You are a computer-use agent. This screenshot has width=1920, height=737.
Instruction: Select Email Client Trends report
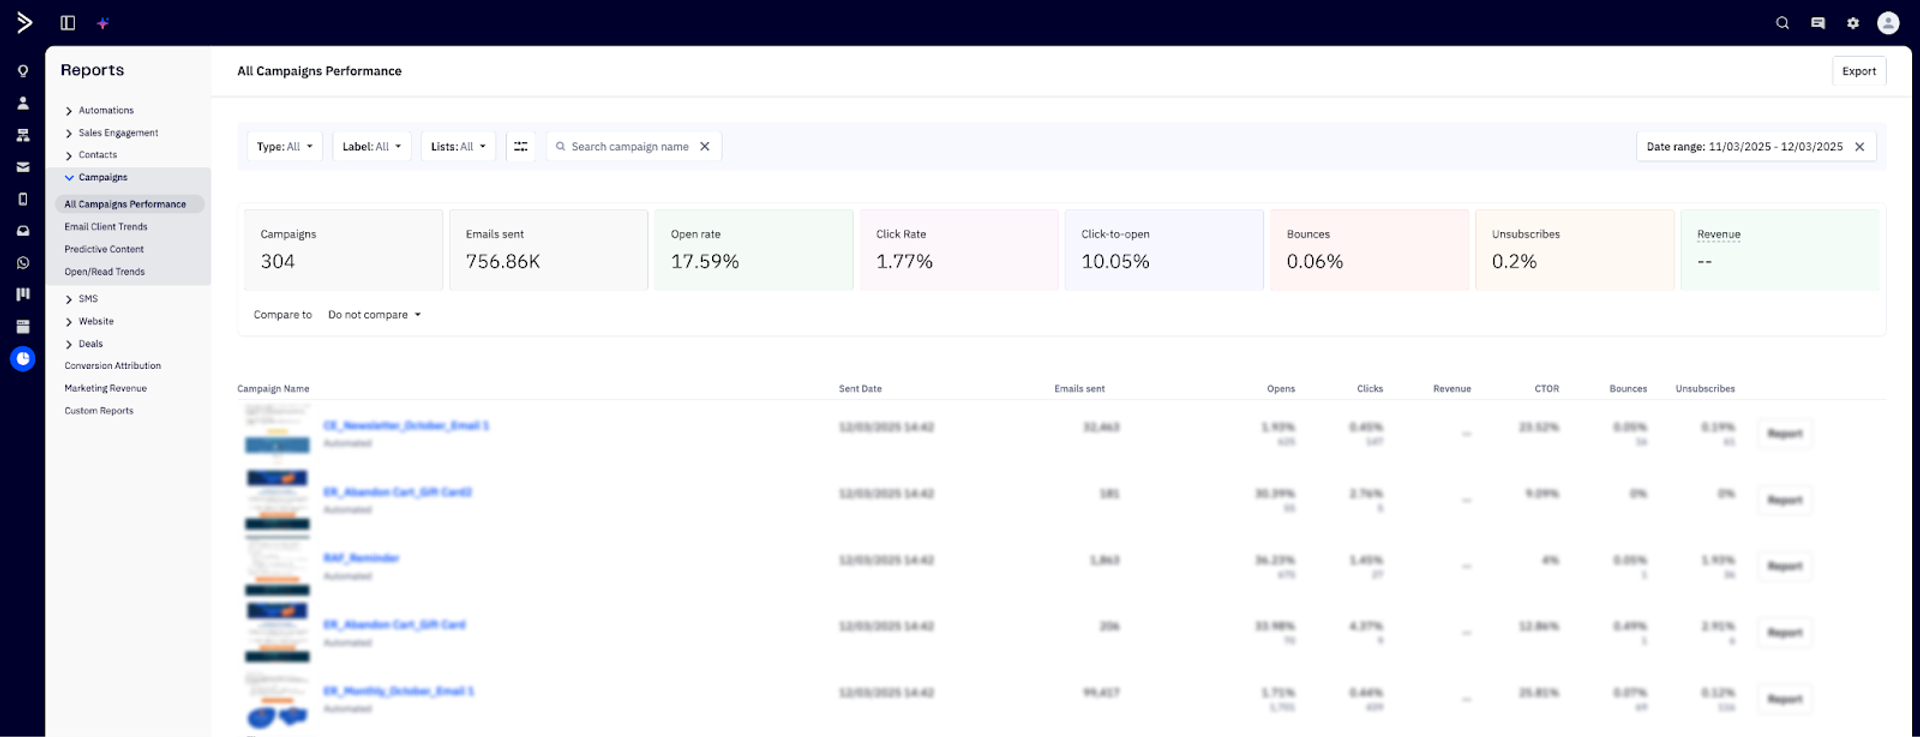pos(106,227)
